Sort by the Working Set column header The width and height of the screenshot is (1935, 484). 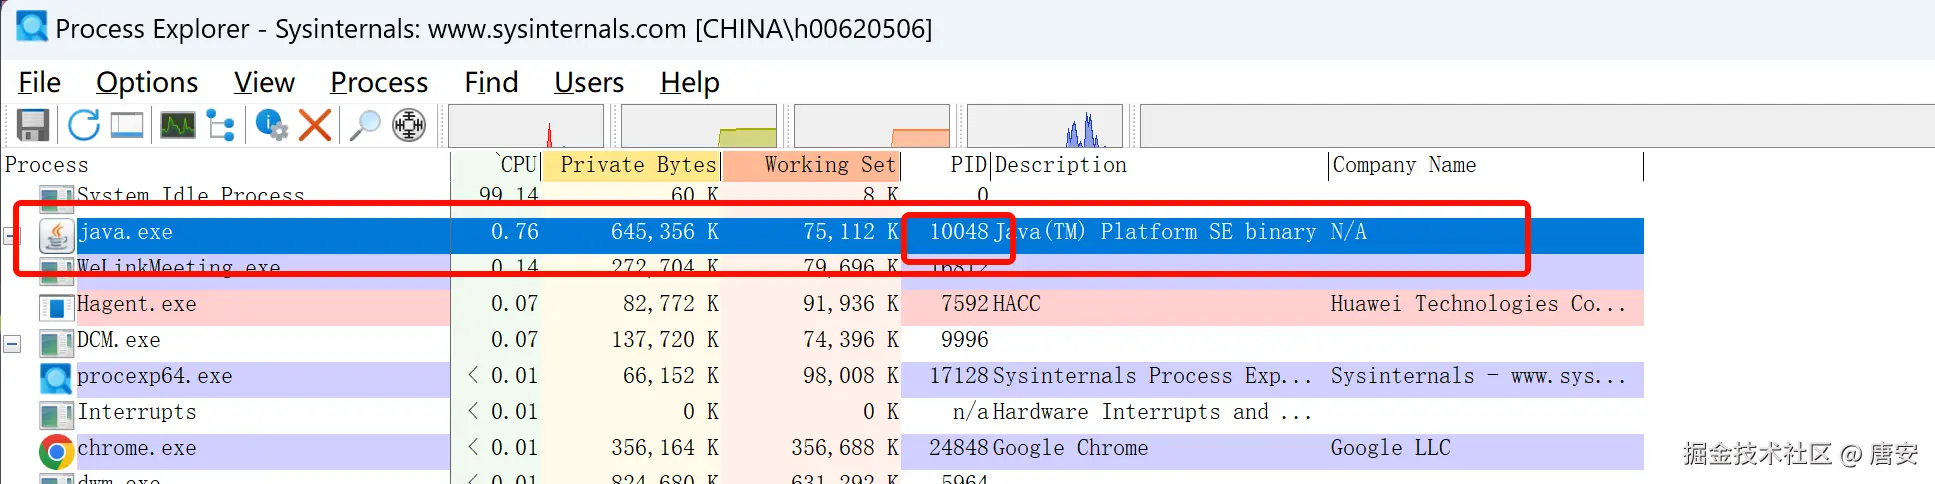811,165
